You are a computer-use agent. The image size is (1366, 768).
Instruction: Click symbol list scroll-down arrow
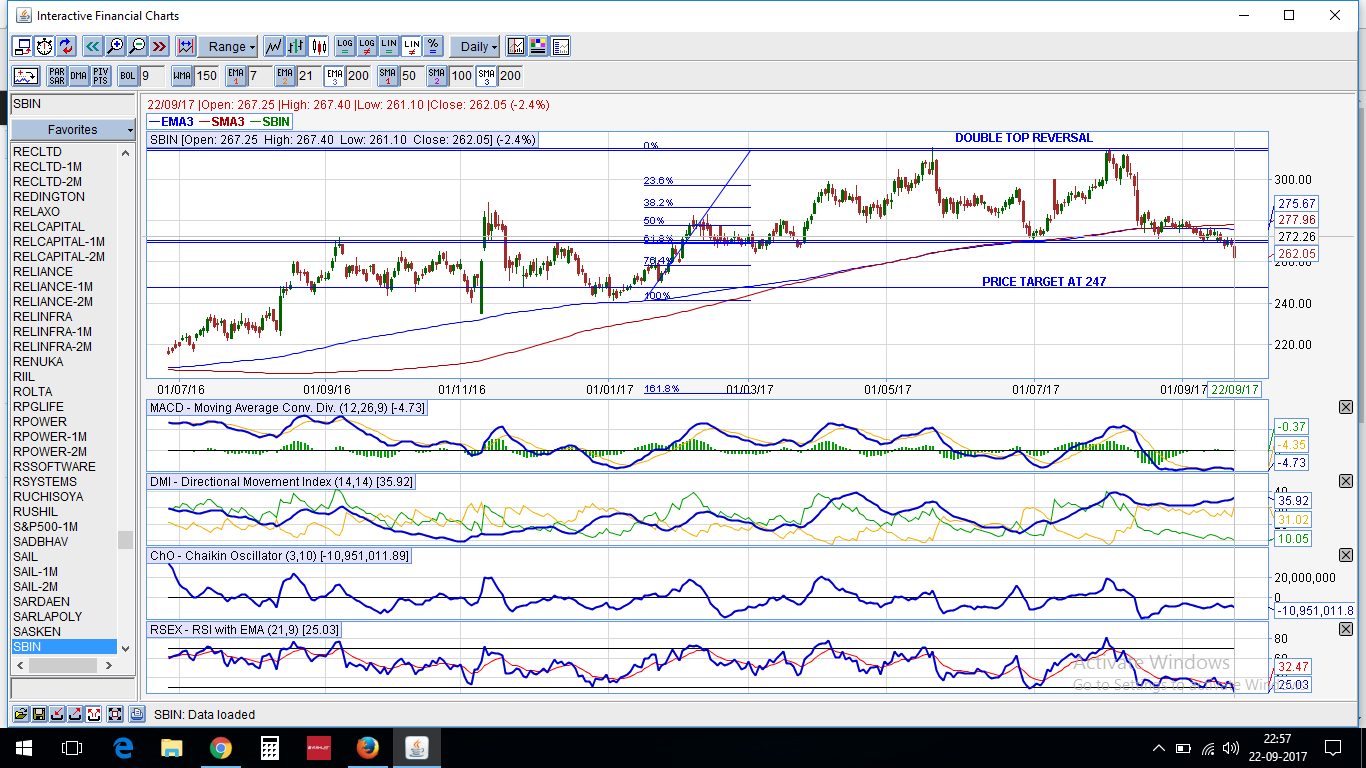125,648
